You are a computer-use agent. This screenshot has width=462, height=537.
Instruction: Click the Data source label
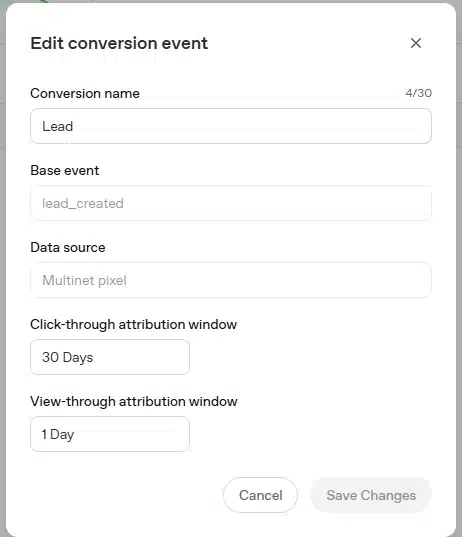(68, 247)
